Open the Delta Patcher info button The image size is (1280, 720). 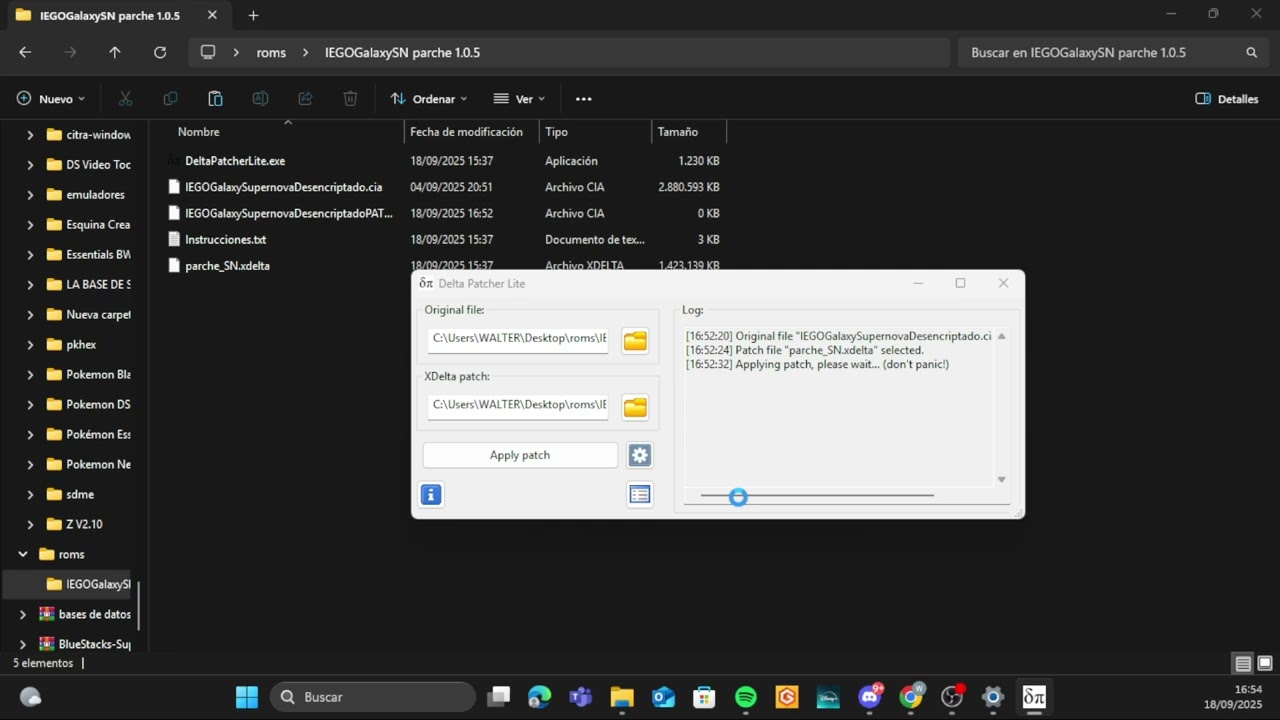pyautogui.click(x=431, y=494)
